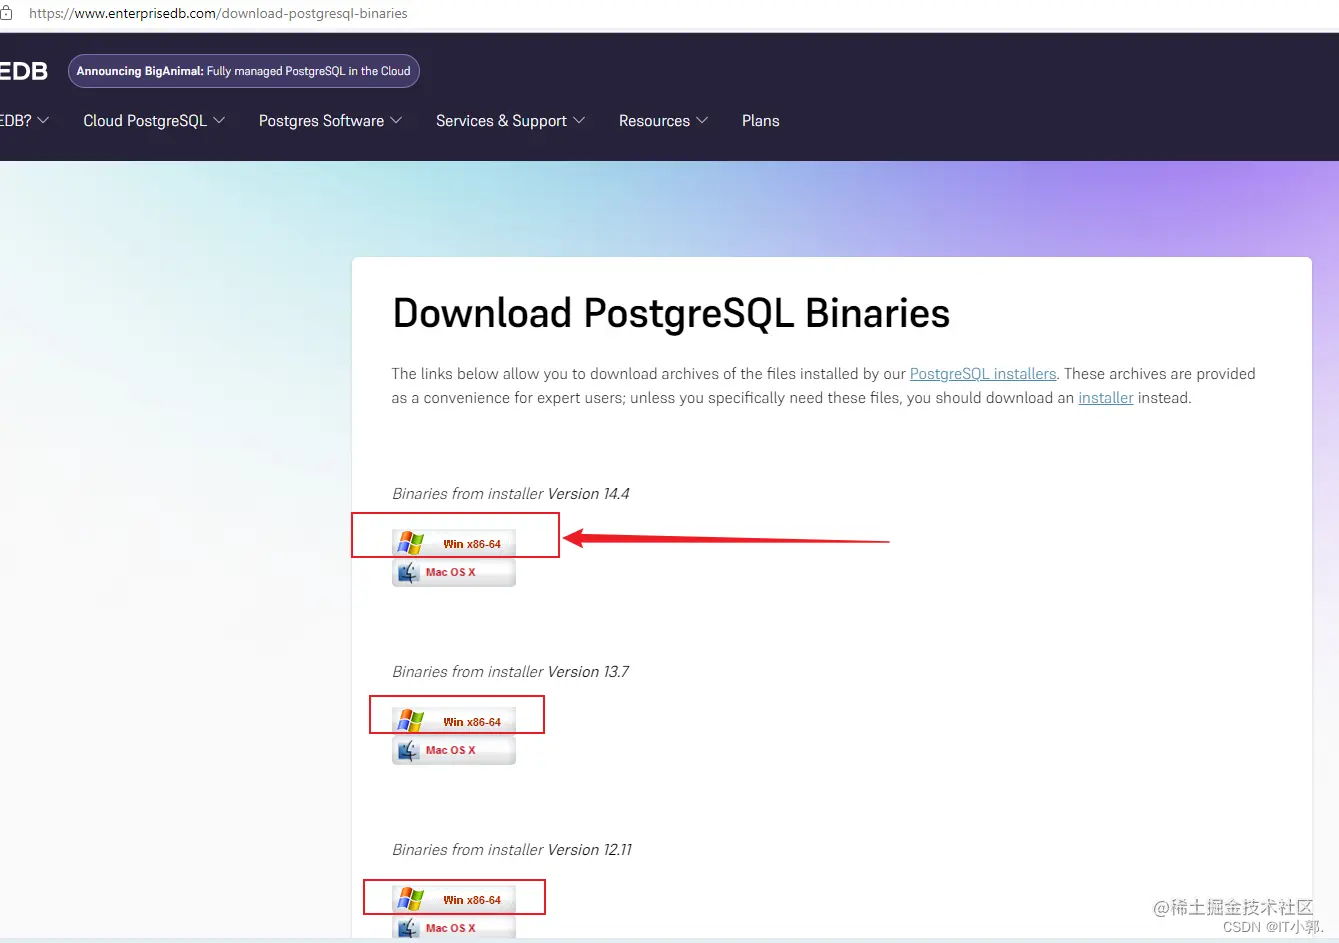Expand the Postgres Software menu
This screenshot has height=943, width=1339.
[330, 121]
